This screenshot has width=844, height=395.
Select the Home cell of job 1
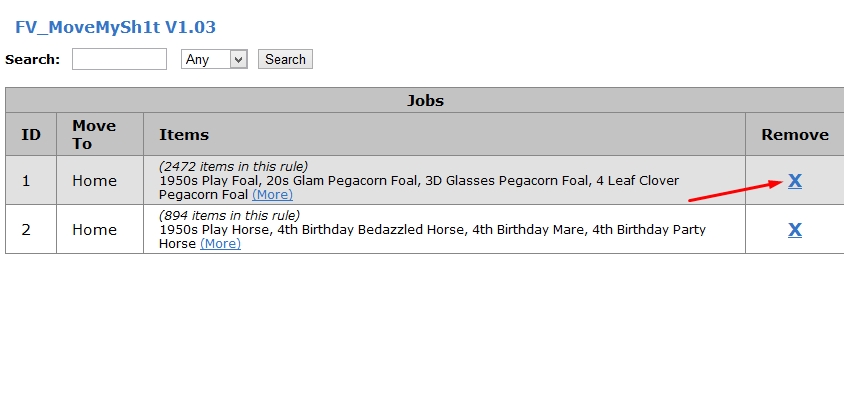pos(94,181)
